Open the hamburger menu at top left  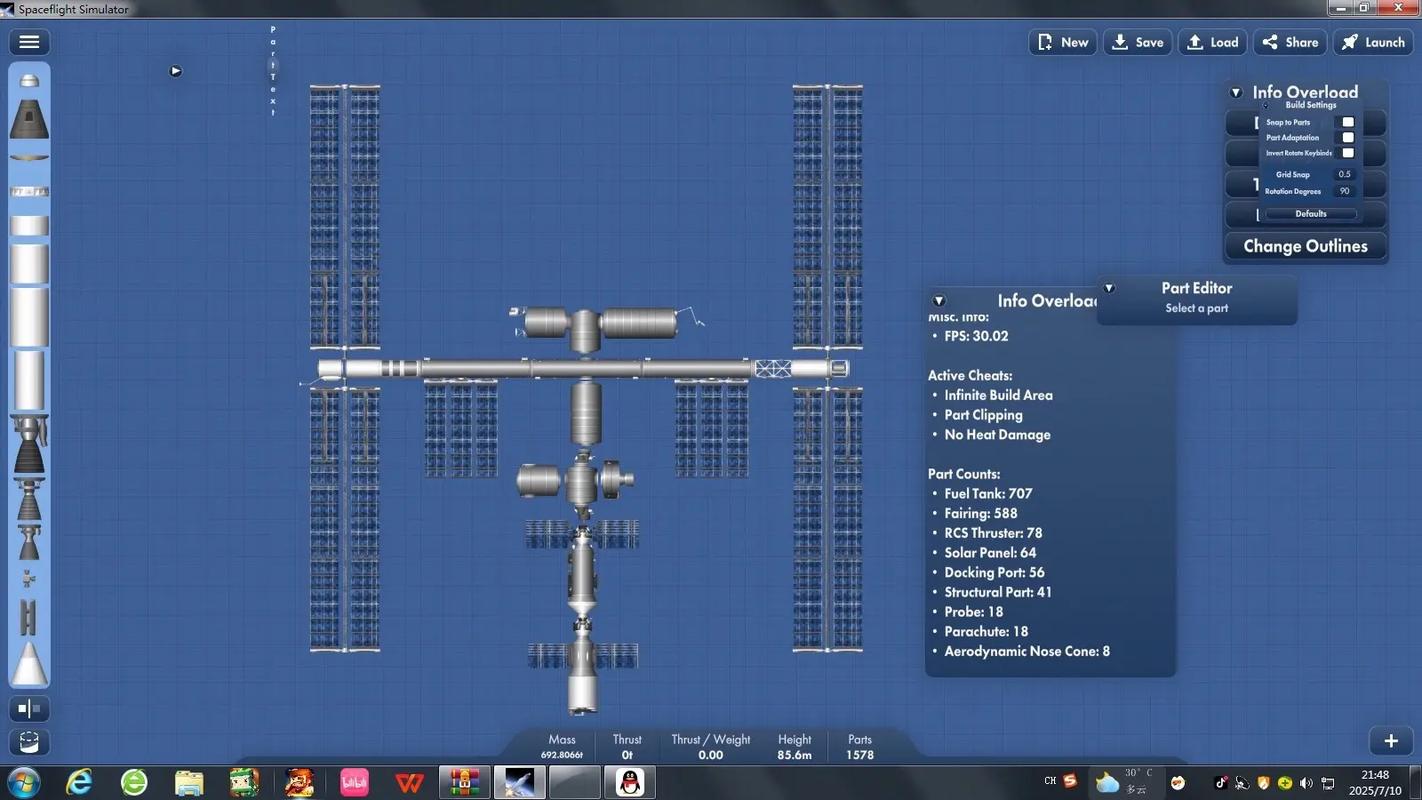[x=29, y=42]
